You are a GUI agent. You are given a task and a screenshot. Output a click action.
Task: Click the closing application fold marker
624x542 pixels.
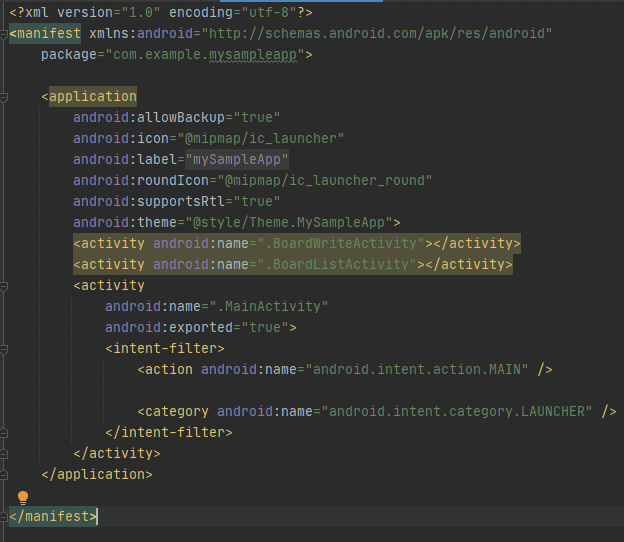coord(4,475)
